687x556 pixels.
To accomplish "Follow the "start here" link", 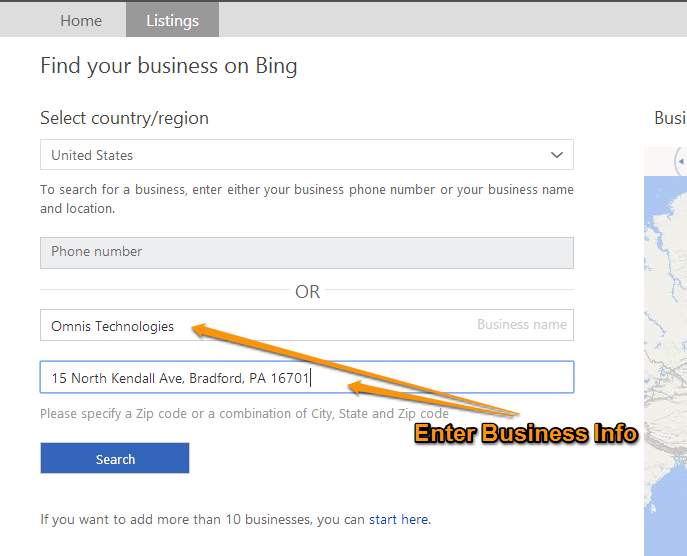I will (x=399, y=519).
